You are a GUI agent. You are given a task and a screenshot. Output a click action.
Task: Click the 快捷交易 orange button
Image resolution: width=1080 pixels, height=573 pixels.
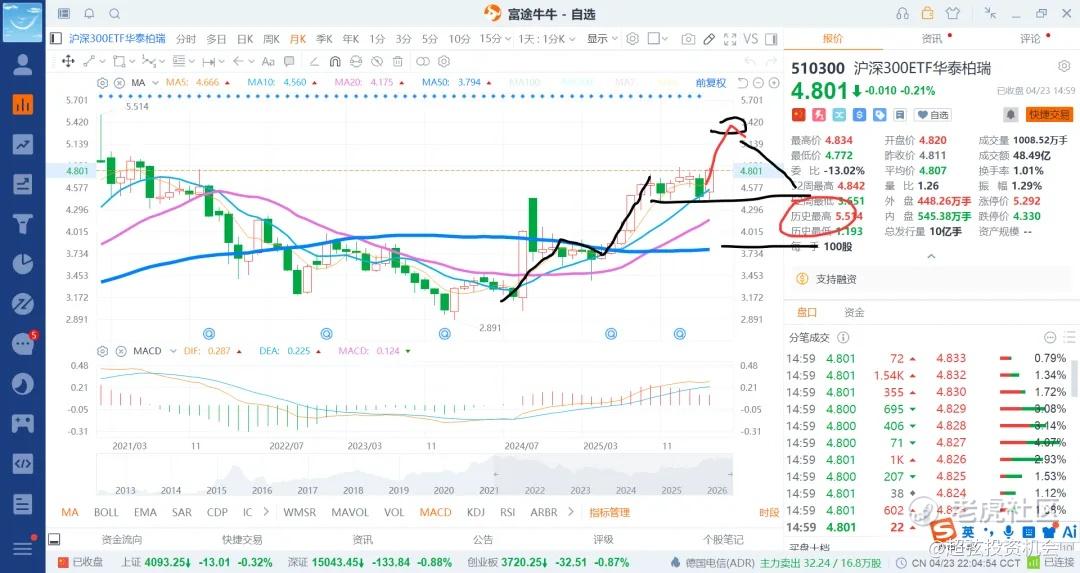tap(1049, 114)
